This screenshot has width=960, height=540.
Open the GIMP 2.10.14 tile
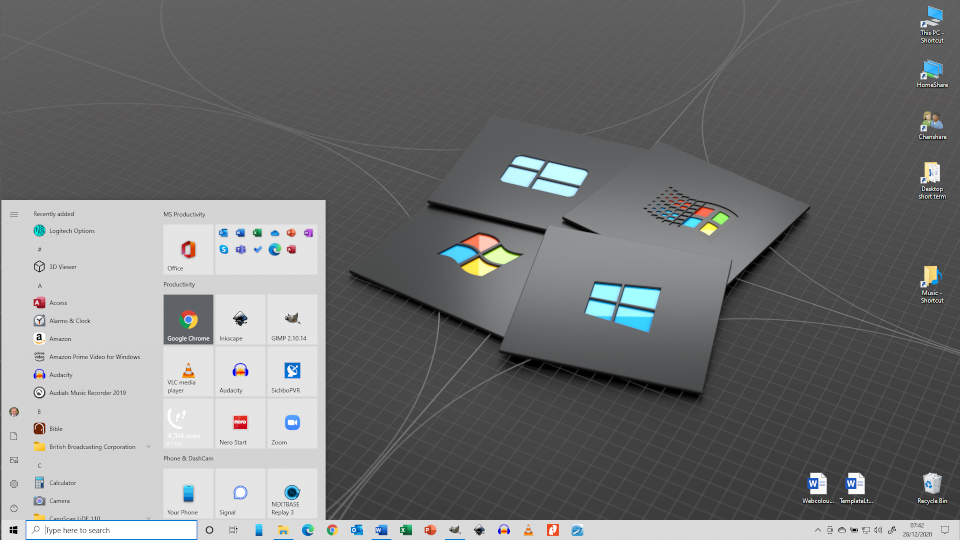point(292,320)
